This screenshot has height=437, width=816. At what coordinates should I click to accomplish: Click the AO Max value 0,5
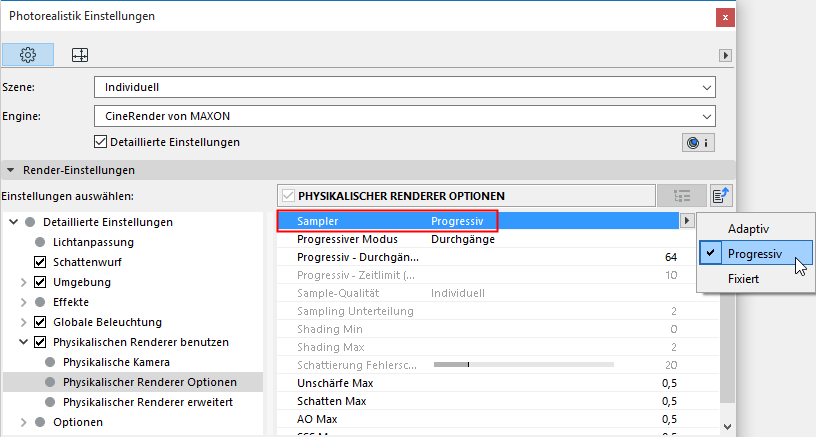point(669,419)
